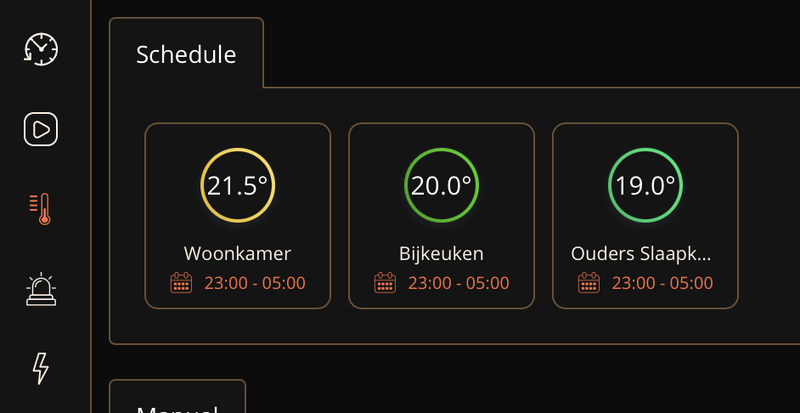Select the Woonkamer room name label
Screen dimensions: 800x413
coord(237,254)
